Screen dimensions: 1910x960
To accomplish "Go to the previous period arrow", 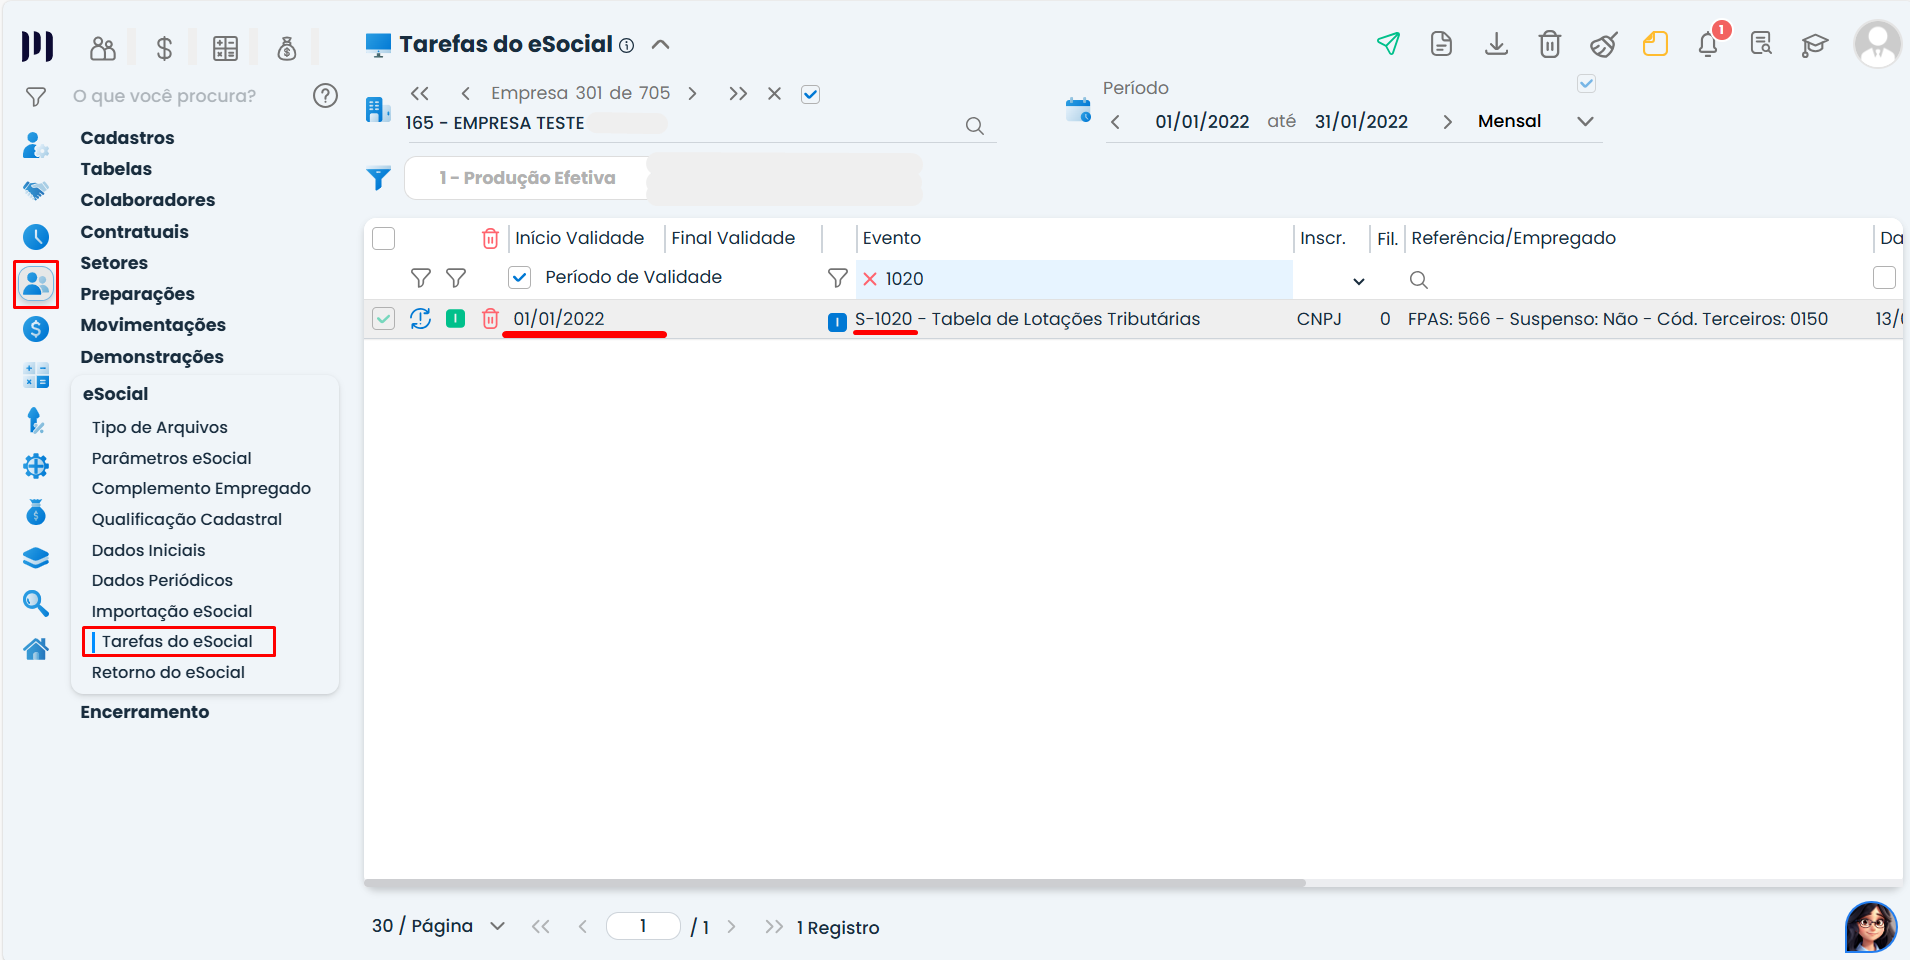I will (1115, 122).
